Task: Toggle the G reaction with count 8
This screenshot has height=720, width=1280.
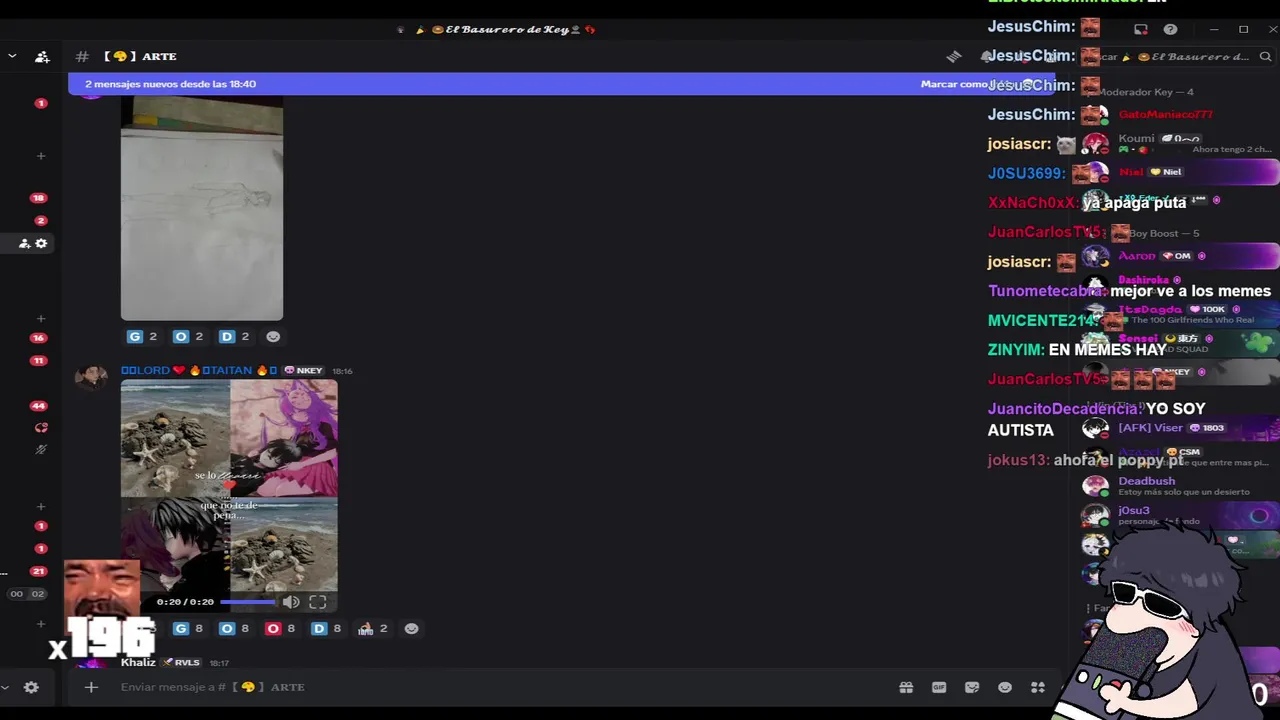Action: pos(187,628)
